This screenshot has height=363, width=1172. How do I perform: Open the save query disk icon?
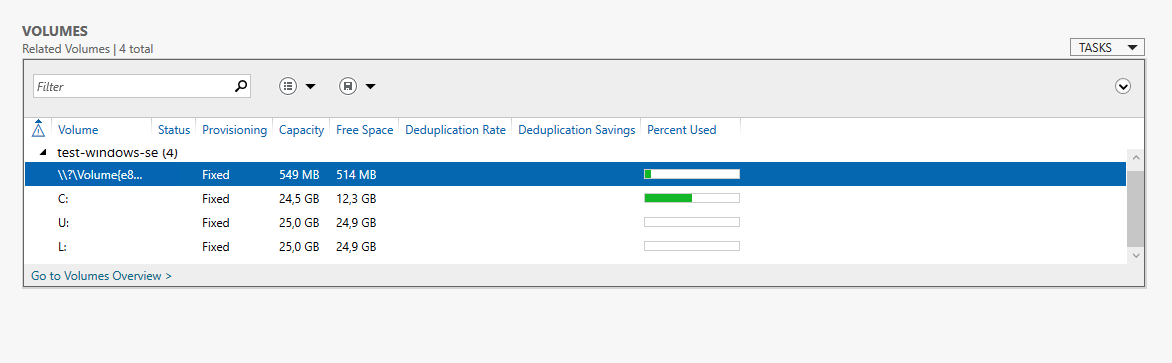[x=348, y=87]
